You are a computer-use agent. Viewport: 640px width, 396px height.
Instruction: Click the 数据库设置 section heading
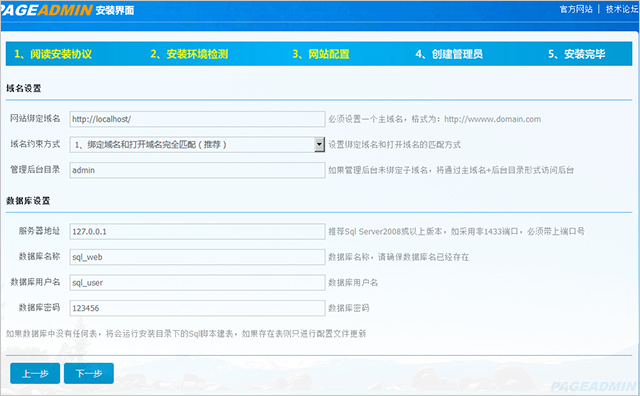click(x=28, y=201)
